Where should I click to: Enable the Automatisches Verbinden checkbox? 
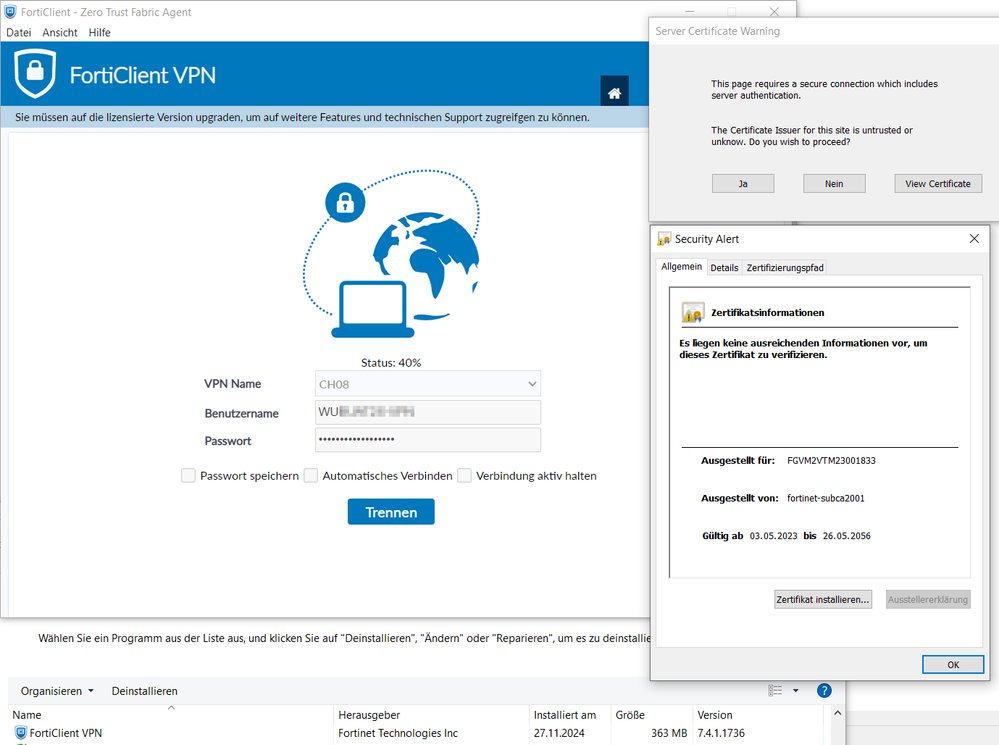pos(311,475)
